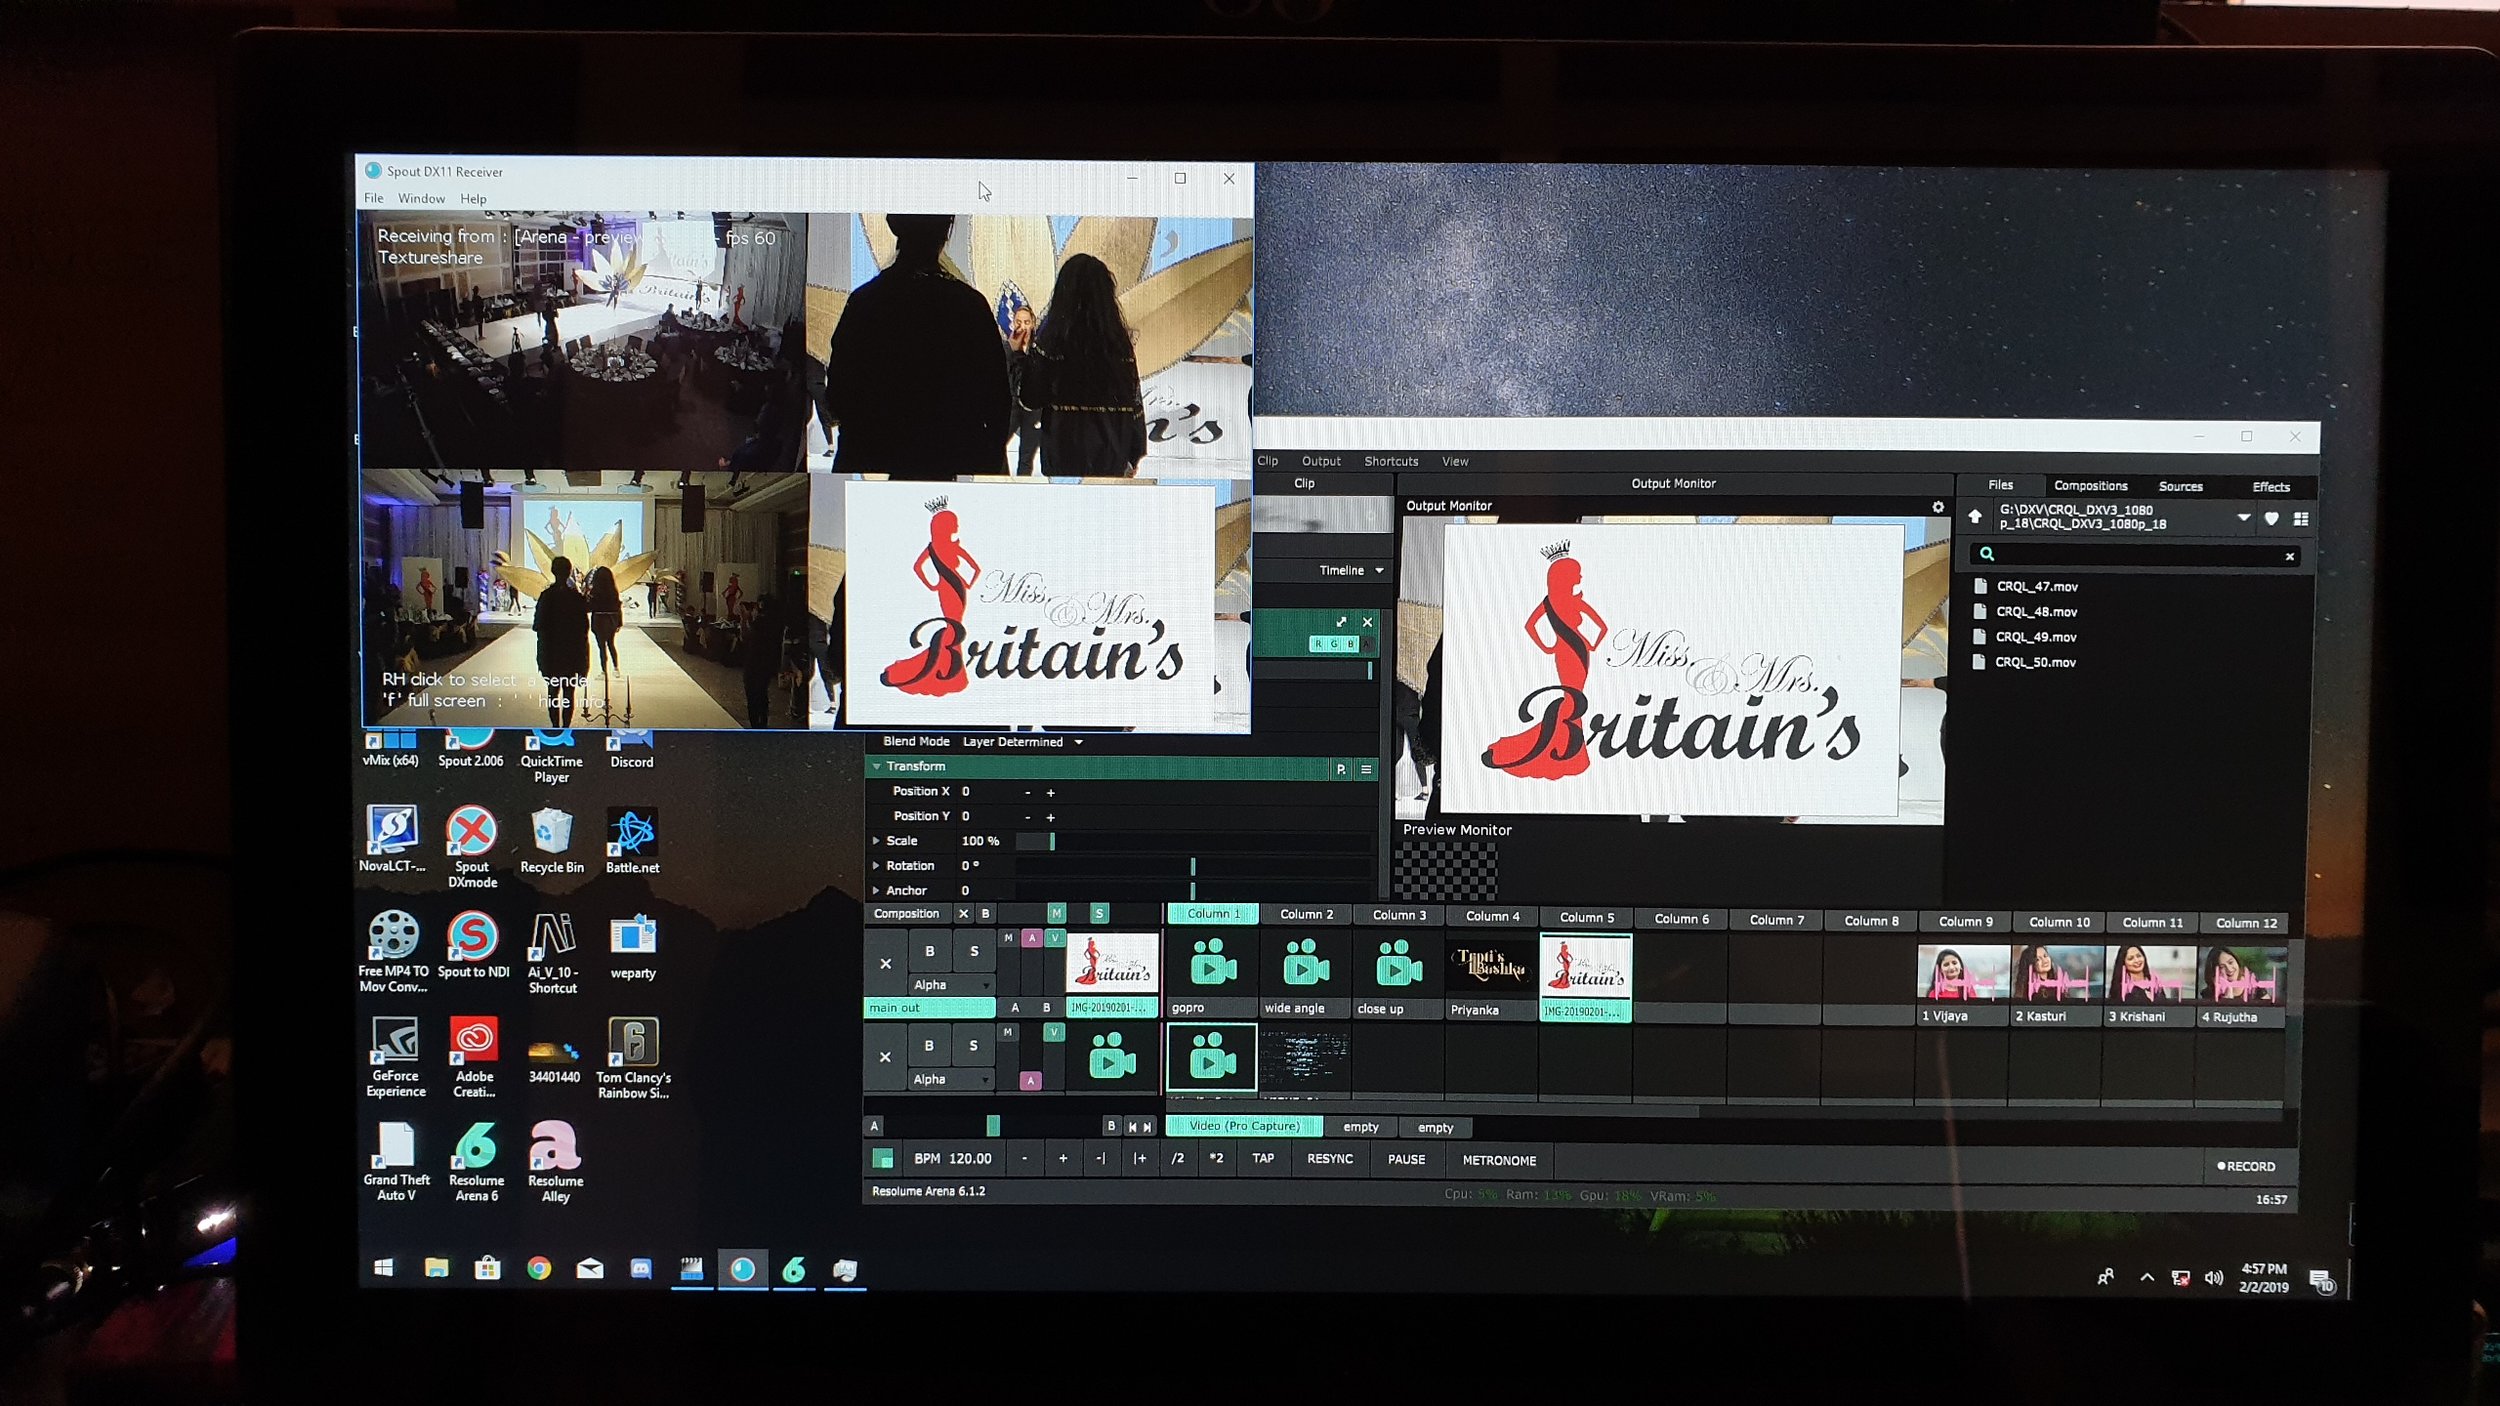Collapse the Transform section
2500x1406 pixels.
(877, 766)
